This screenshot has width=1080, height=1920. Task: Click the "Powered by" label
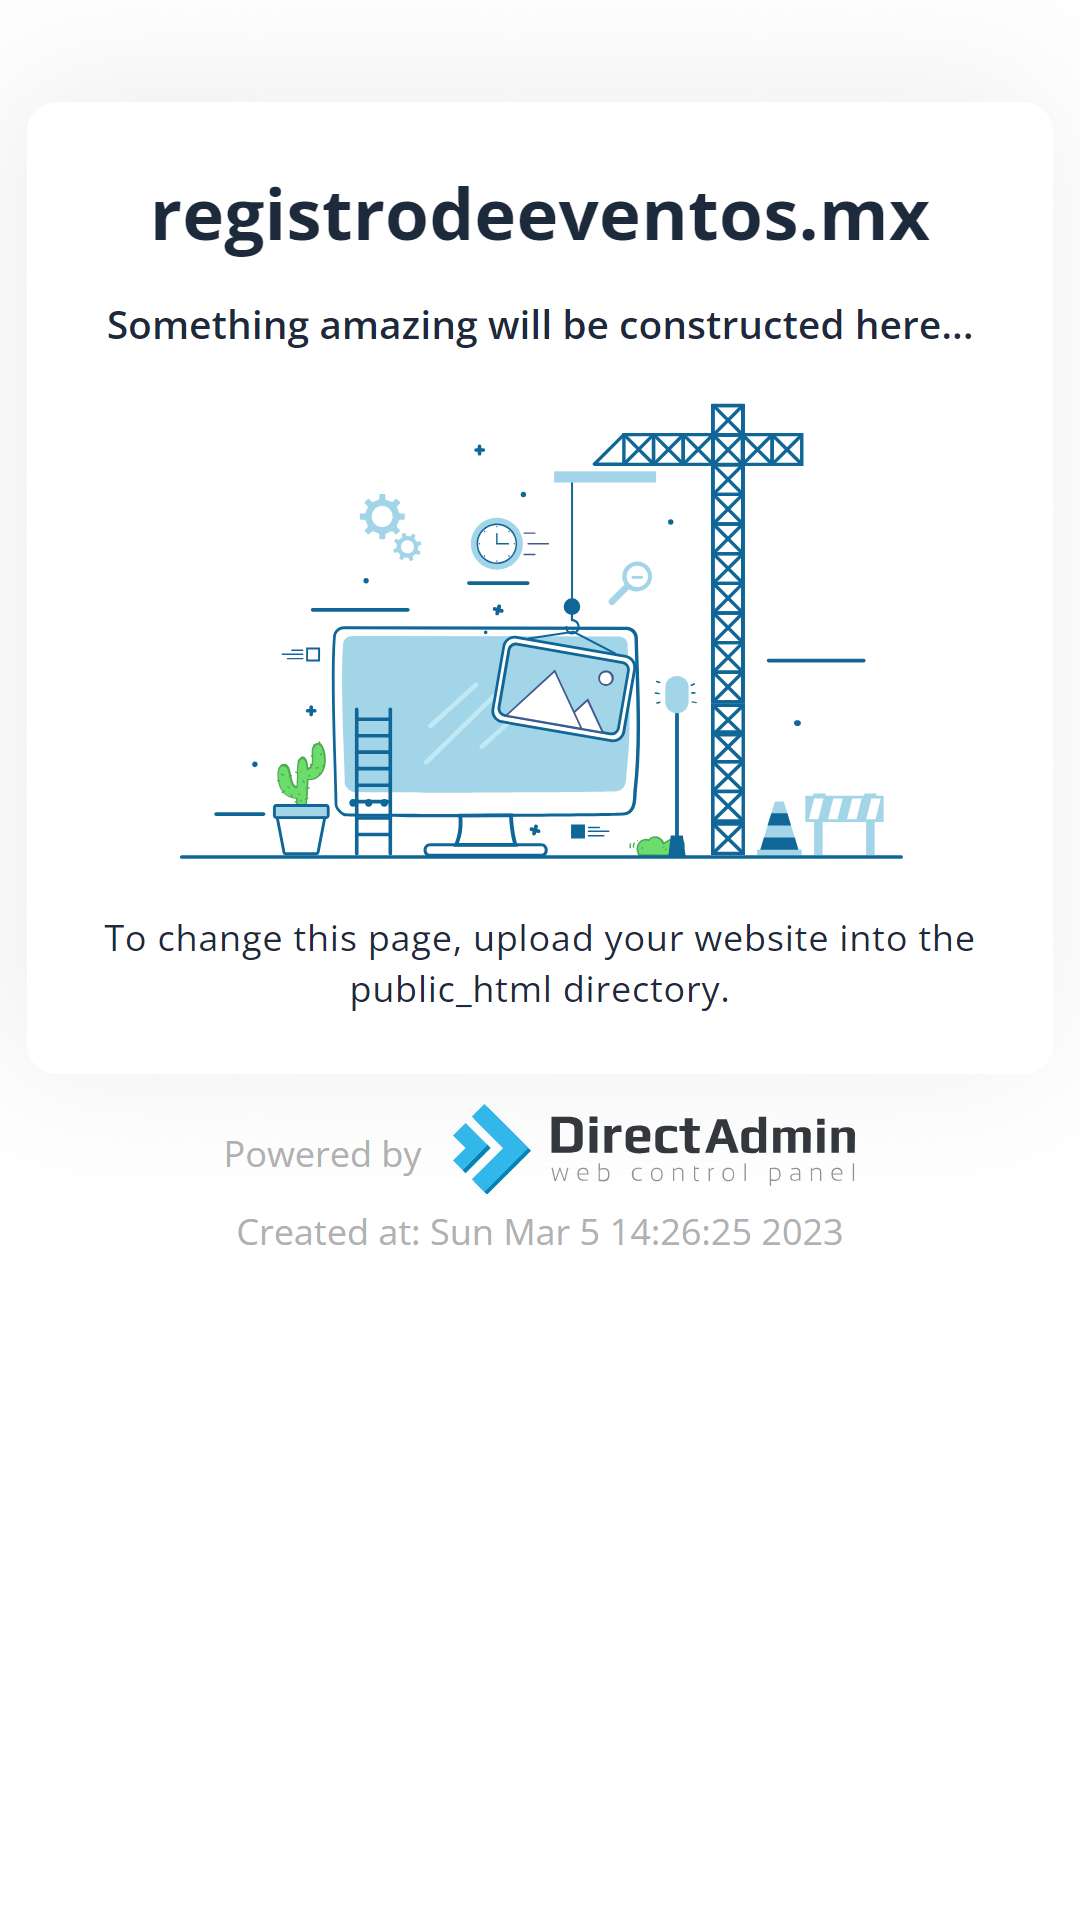(x=322, y=1154)
